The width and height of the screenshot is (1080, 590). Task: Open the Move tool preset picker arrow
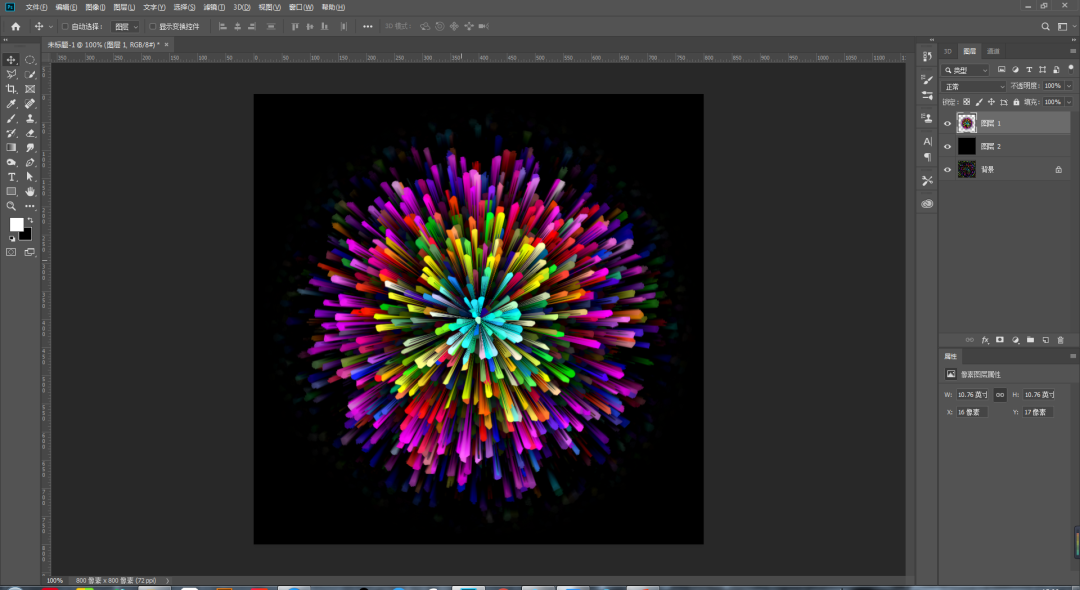click(50, 27)
